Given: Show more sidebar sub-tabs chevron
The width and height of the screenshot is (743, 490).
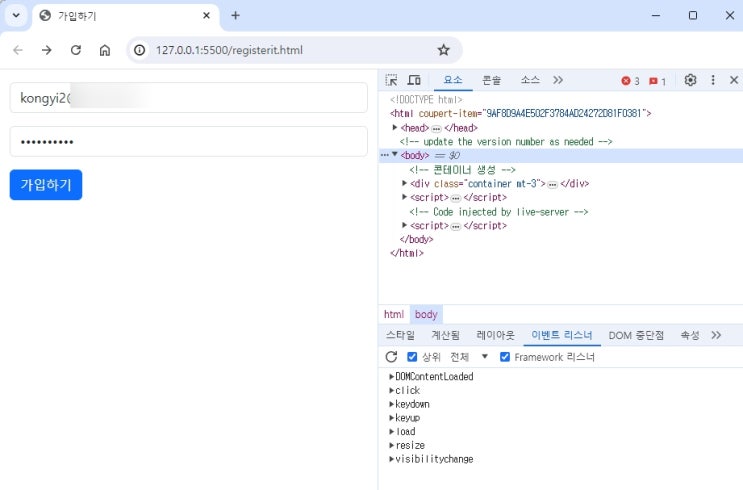Looking at the screenshot, I should click(716, 336).
